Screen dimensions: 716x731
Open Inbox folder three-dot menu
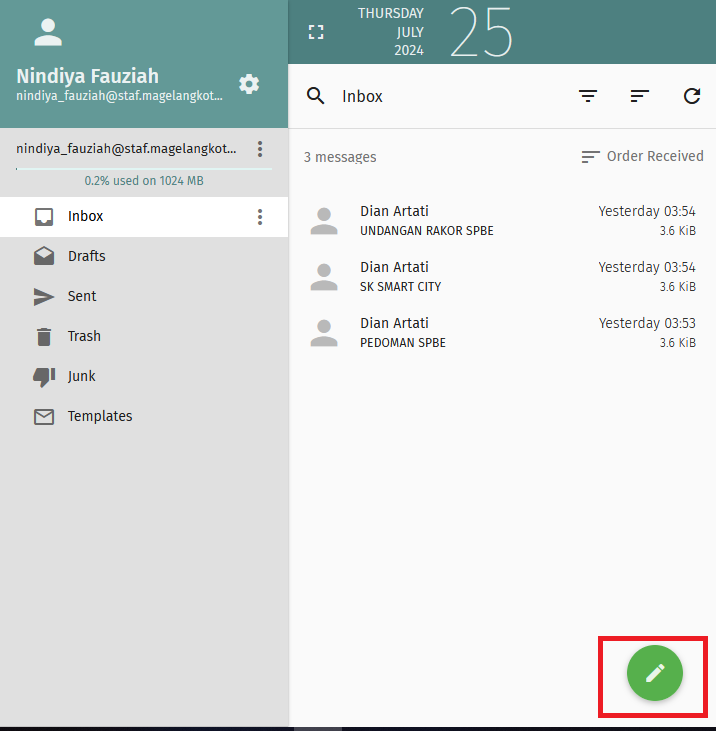point(260,217)
